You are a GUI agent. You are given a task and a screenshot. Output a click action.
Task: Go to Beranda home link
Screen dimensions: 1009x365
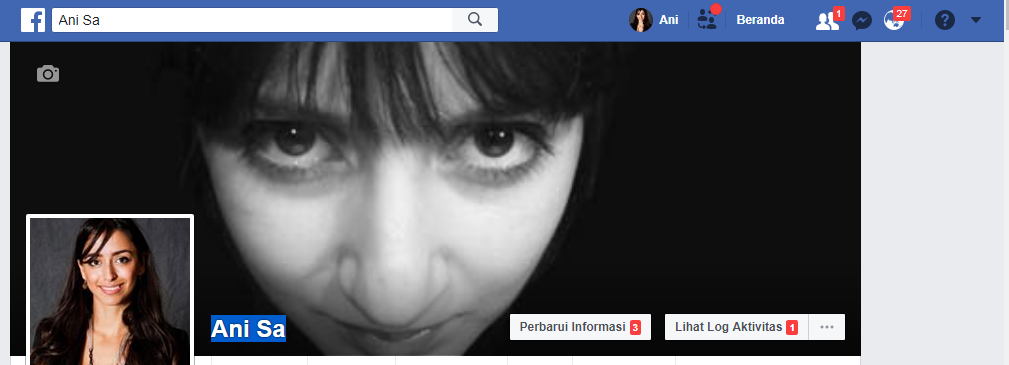coord(760,20)
